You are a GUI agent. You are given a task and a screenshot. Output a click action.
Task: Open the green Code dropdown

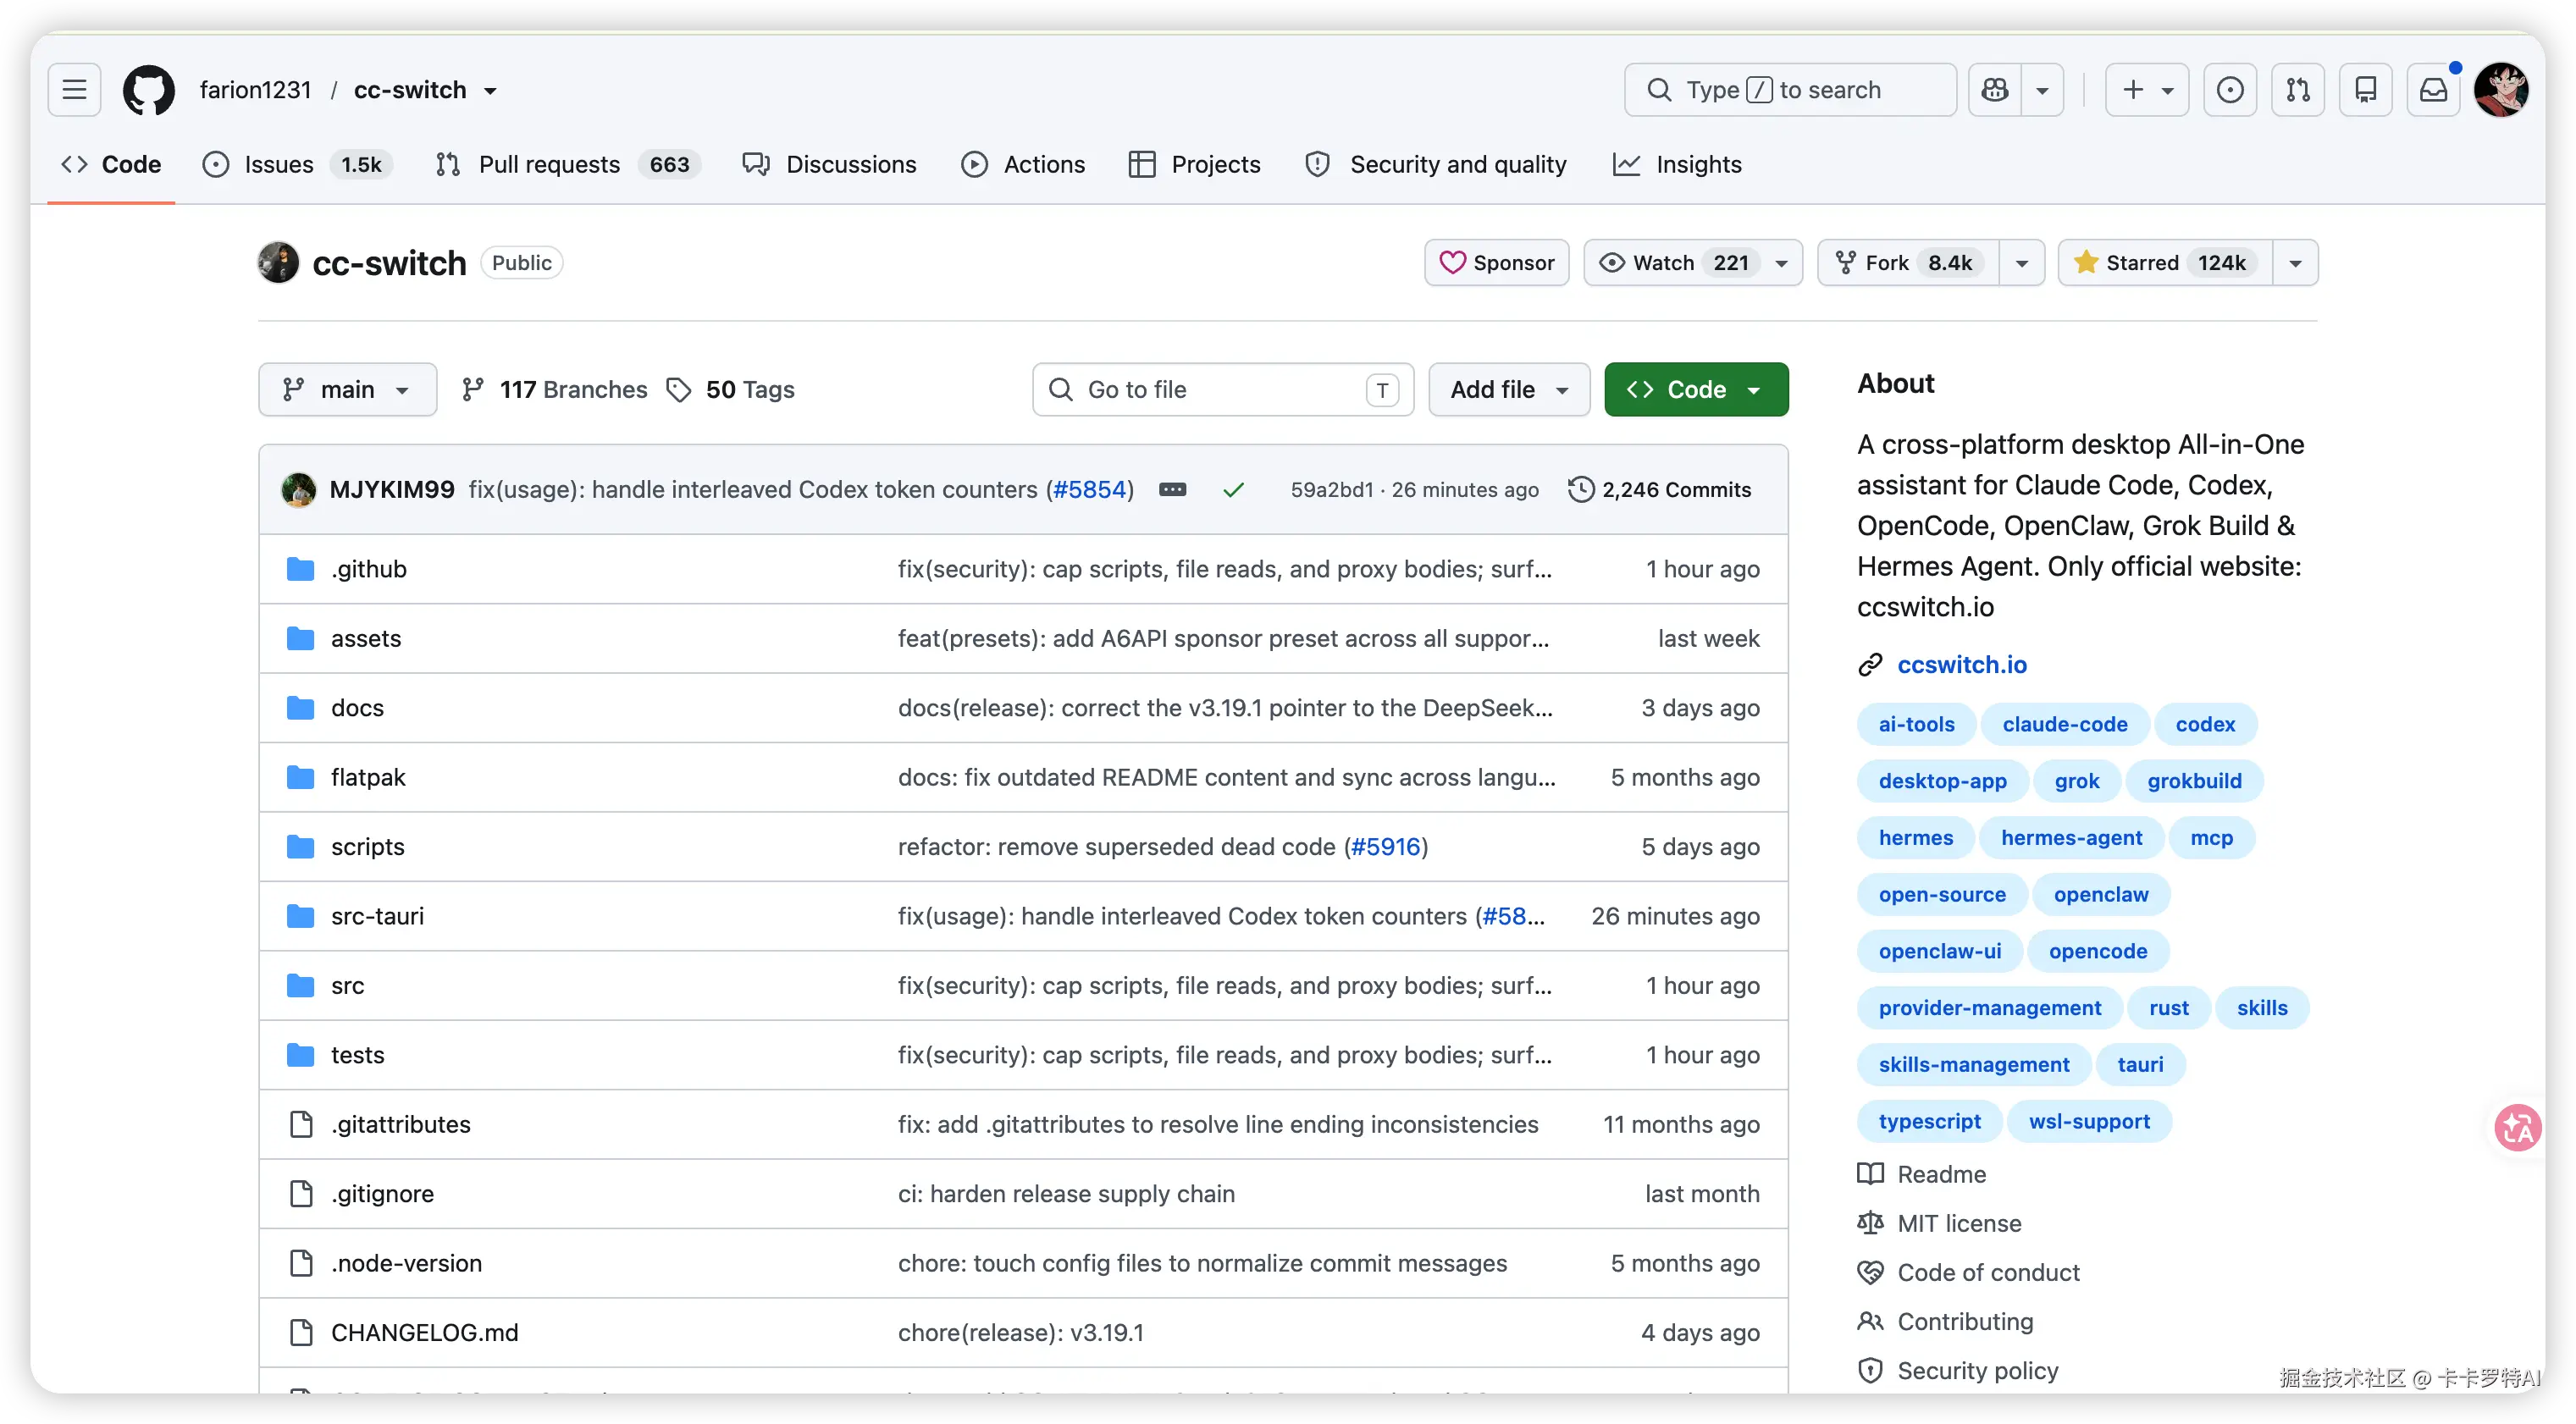pyautogui.click(x=1696, y=389)
